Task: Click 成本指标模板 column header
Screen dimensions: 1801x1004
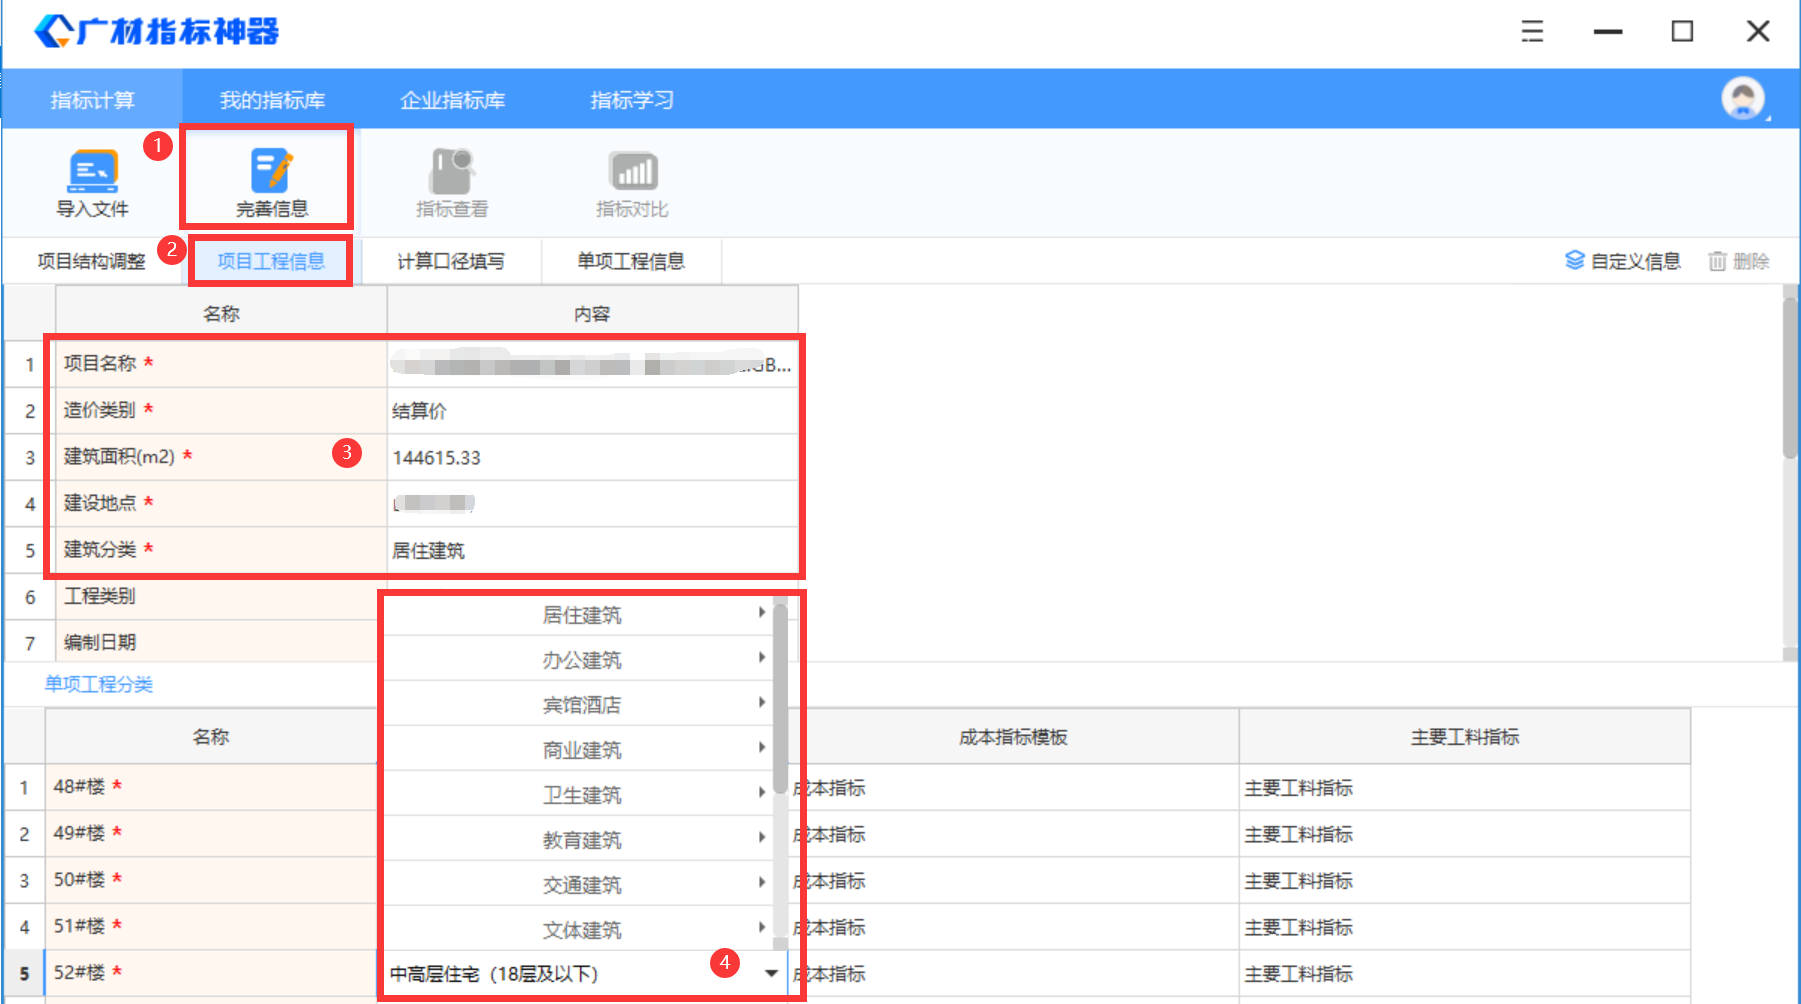Action: [1013, 737]
